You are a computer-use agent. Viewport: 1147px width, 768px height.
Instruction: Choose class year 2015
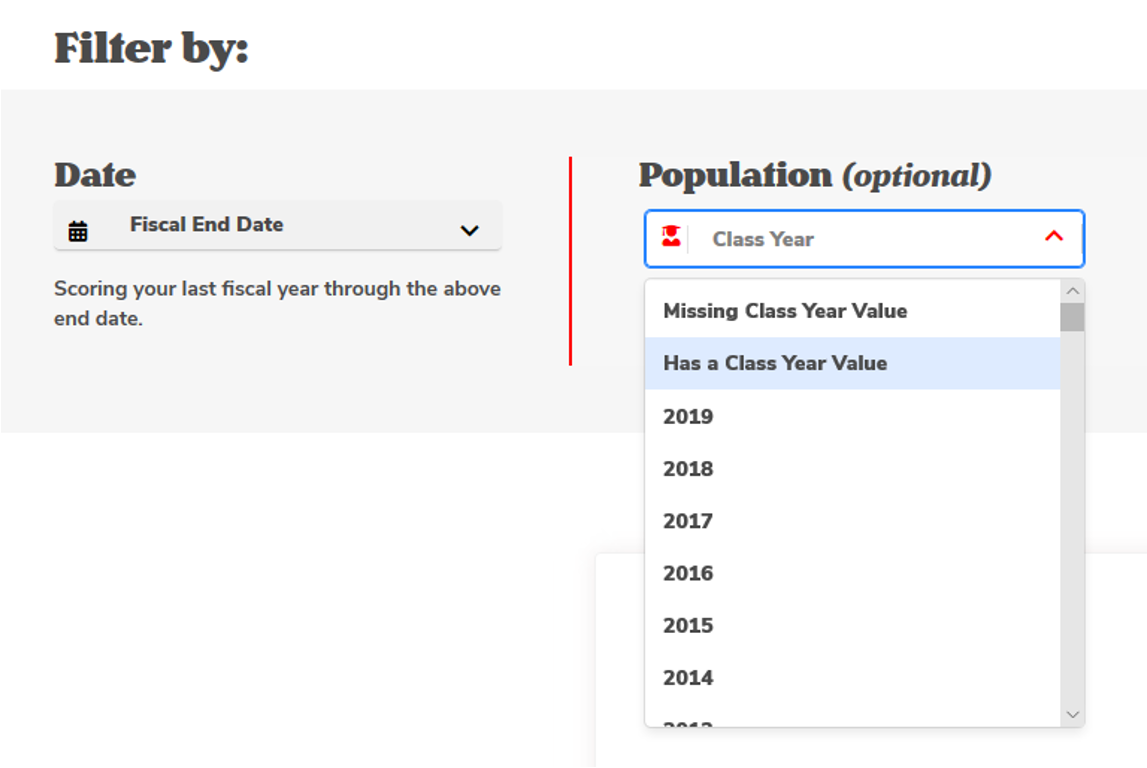tap(688, 625)
